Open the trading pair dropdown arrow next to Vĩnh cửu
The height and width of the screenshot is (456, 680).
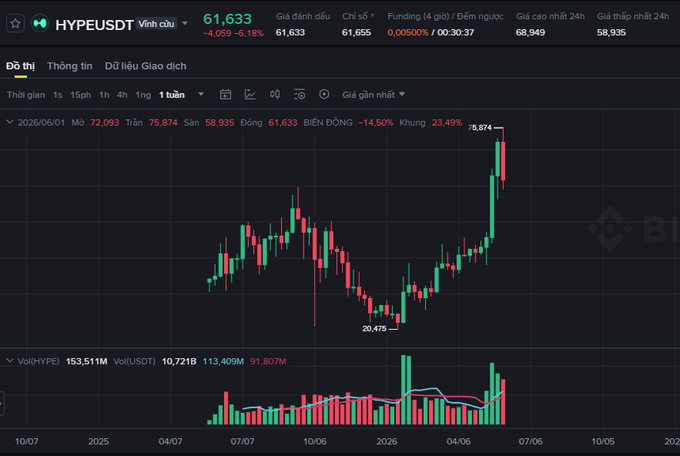click(x=185, y=23)
